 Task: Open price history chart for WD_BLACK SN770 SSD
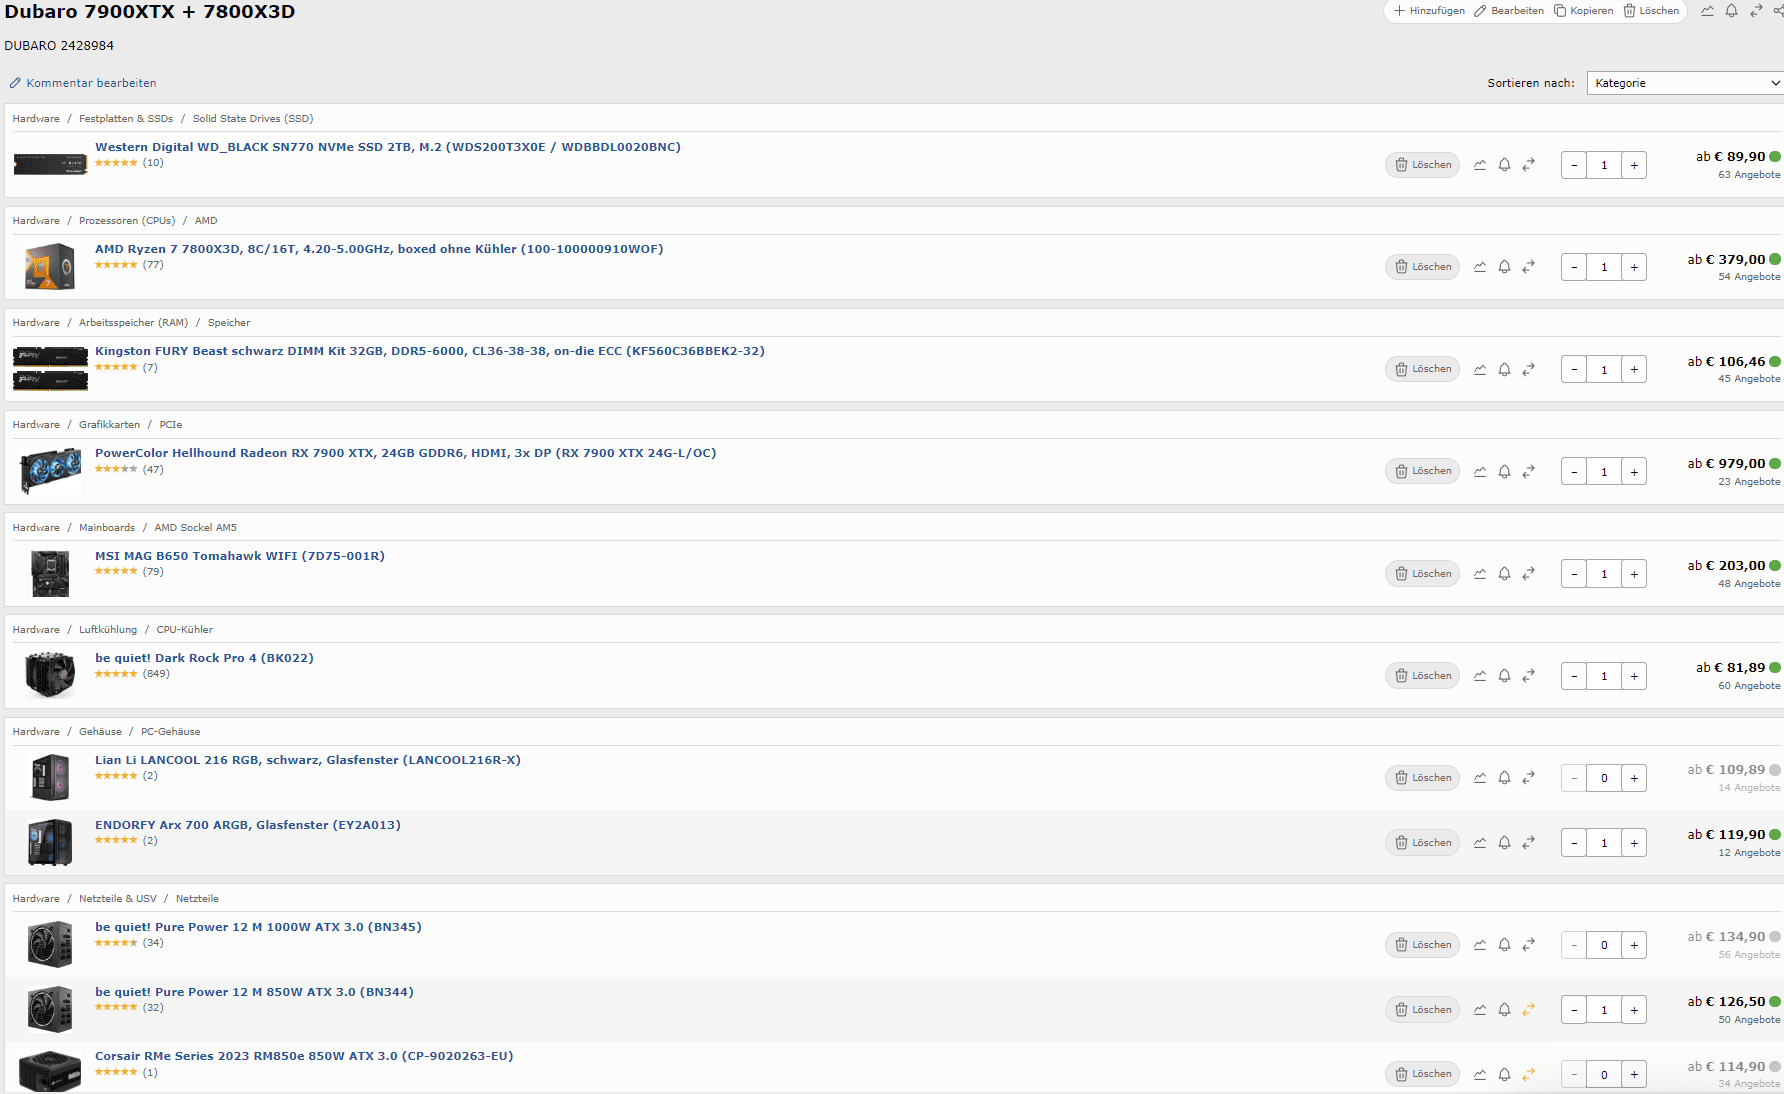pos(1480,165)
